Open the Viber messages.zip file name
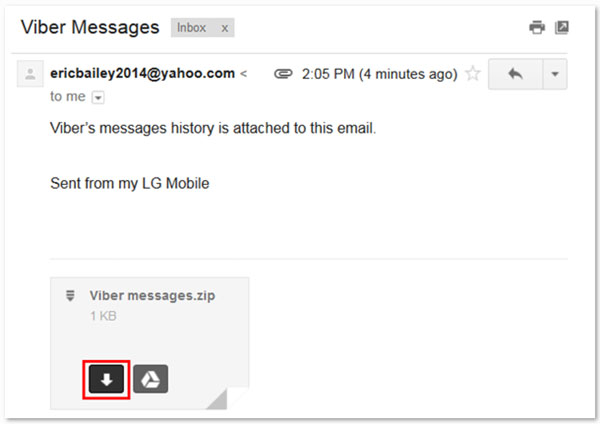600x424 pixels. pyautogui.click(x=152, y=295)
